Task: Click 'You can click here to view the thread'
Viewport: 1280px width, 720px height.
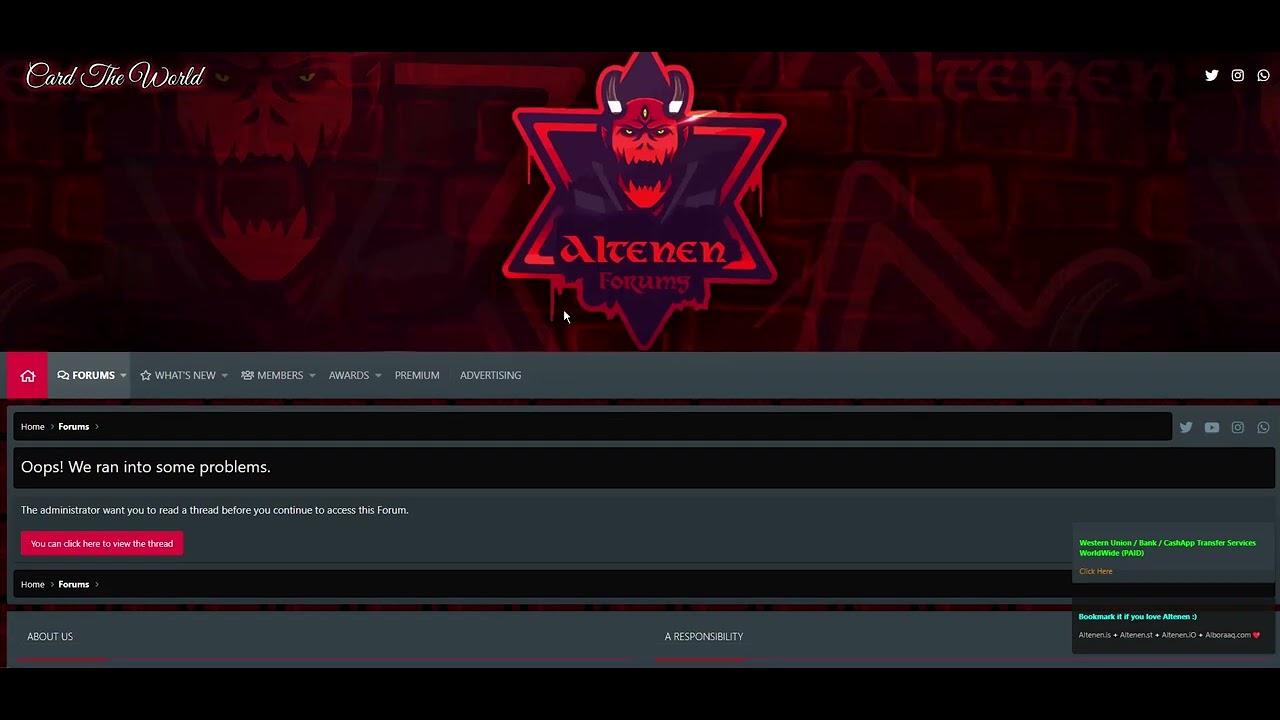Action: pos(102,544)
